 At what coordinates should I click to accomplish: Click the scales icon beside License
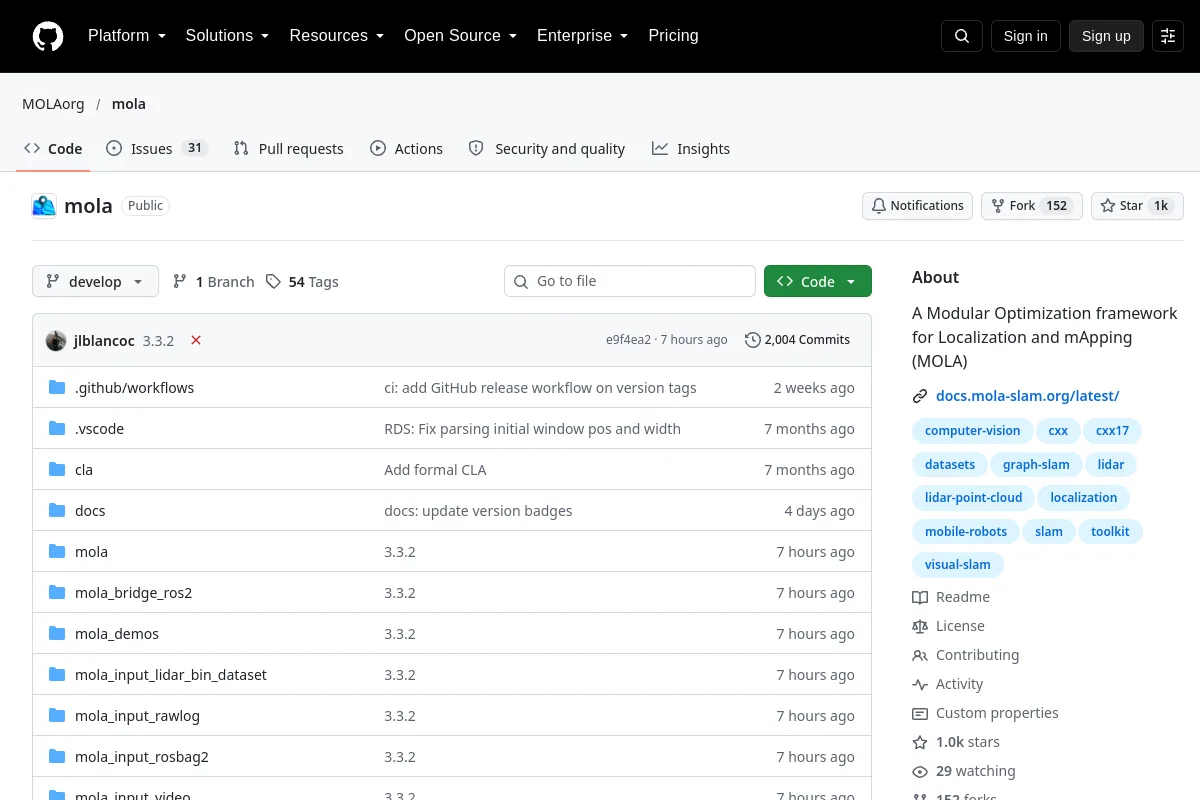[x=920, y=626]
